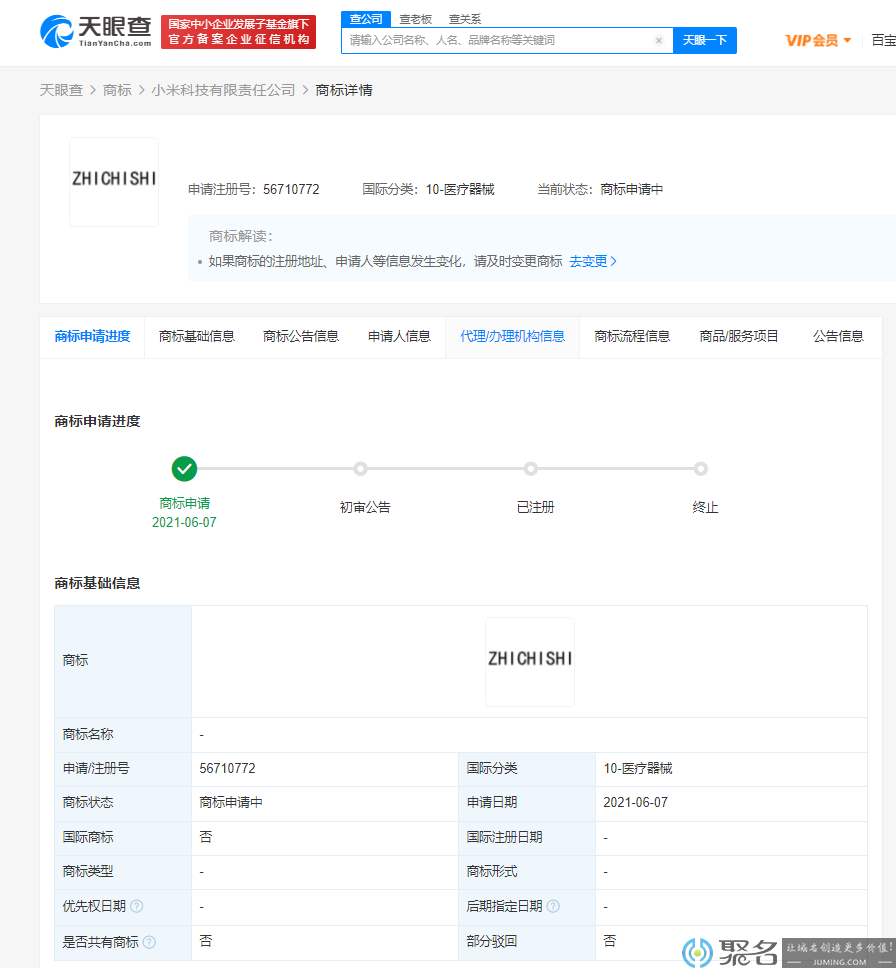
Task: Click the 天眼一下 search button
Action: pyautogui.click(x=704, y=40)
